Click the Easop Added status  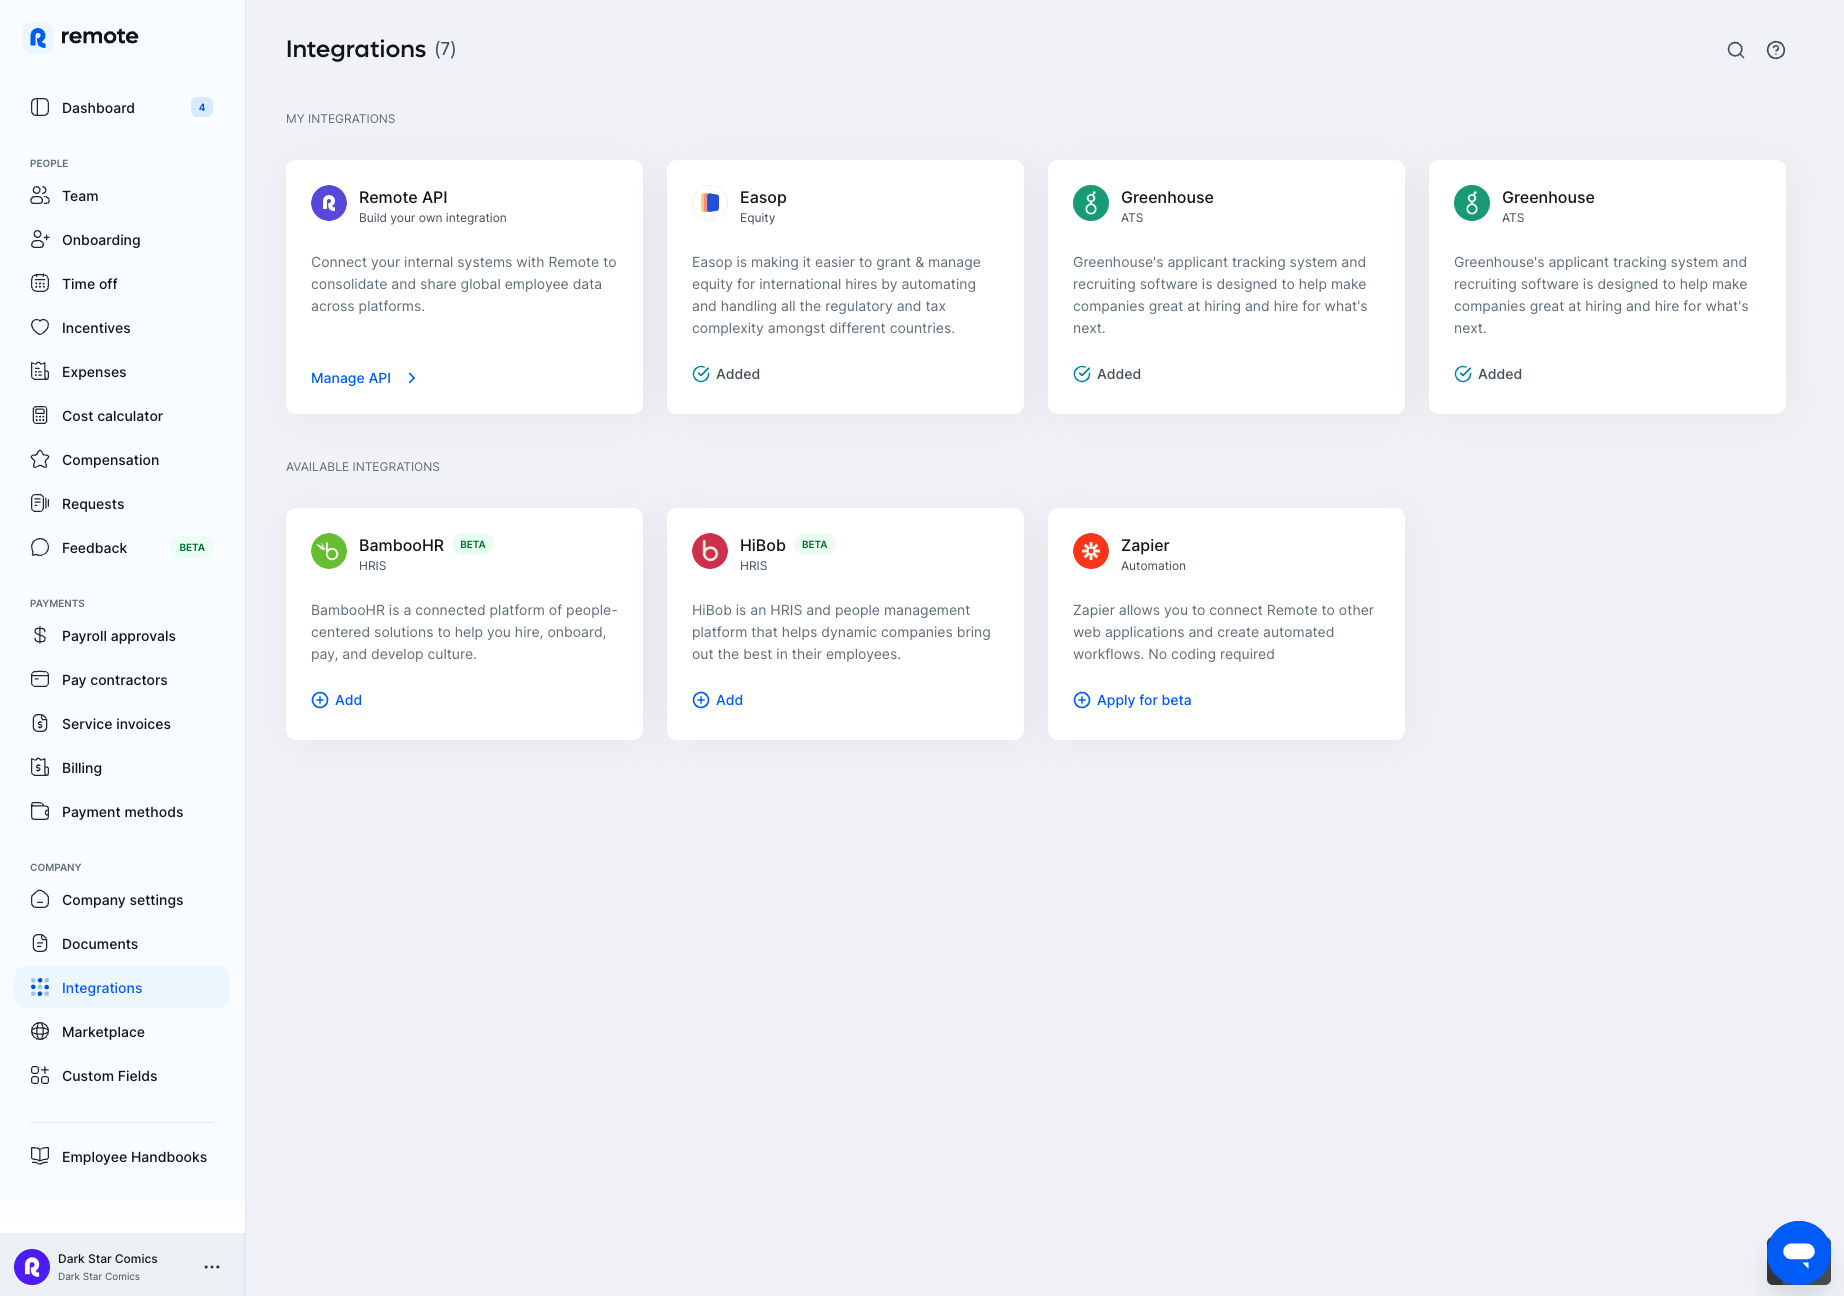tap(726, 374)
